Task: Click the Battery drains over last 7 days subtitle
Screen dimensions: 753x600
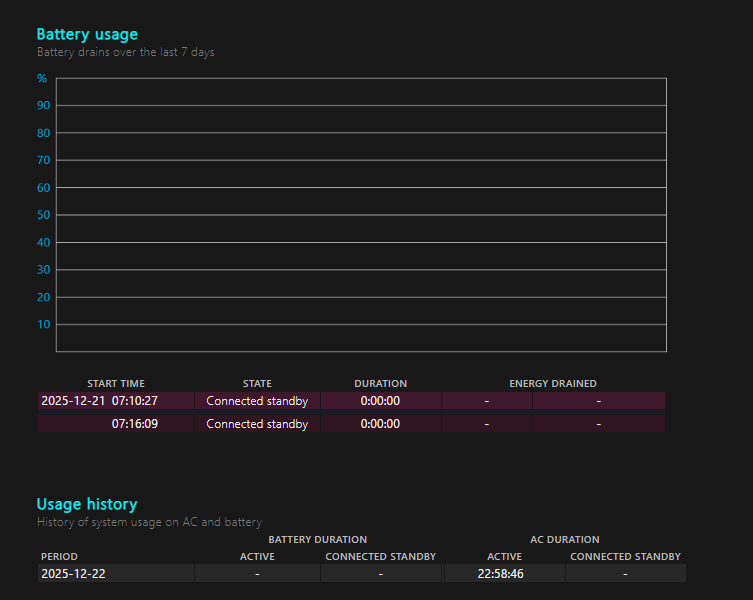Action: pyautogui.click(x=126, y=52)
